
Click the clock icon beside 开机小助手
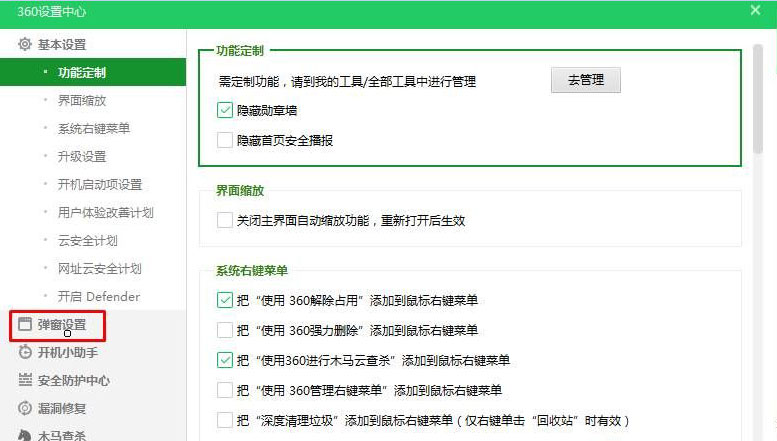coord(25,352)
